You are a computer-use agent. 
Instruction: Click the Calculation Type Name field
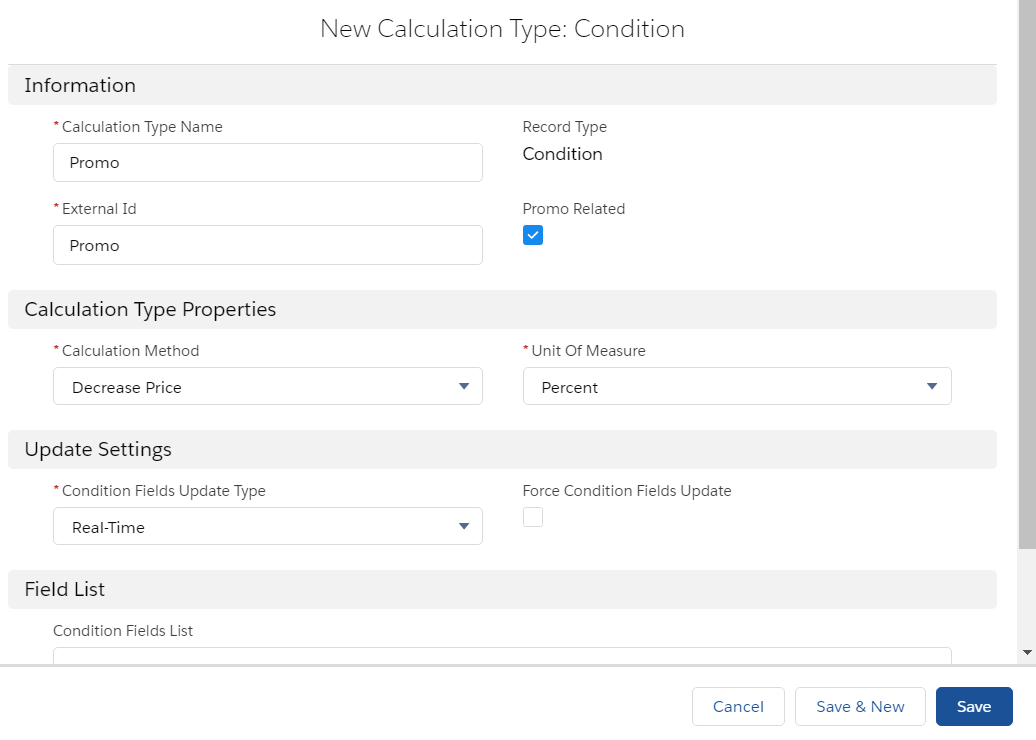267,163
